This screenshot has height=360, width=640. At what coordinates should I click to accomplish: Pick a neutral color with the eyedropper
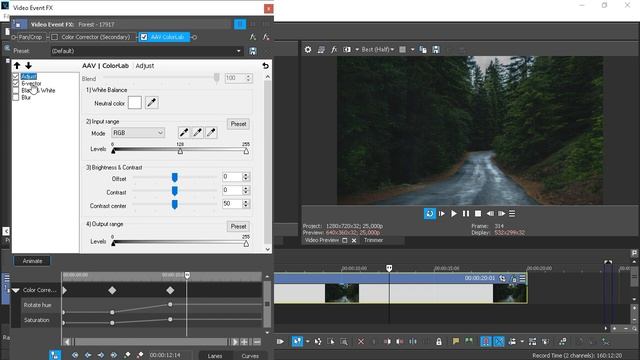pos(151,103)
